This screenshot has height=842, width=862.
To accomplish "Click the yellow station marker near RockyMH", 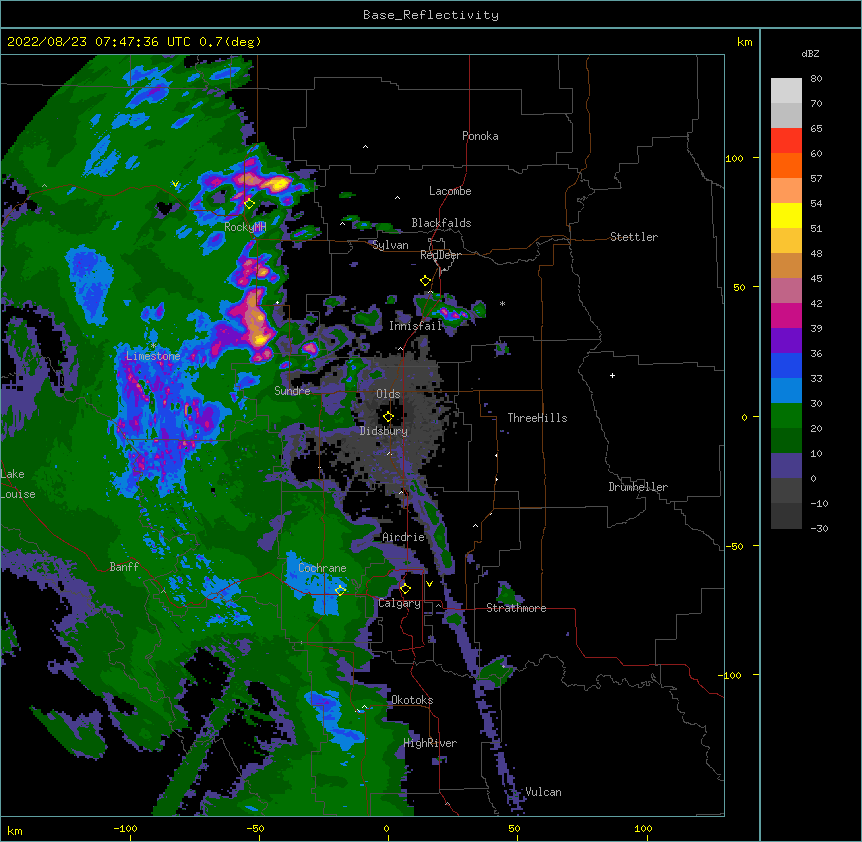I will click(249, 204).
